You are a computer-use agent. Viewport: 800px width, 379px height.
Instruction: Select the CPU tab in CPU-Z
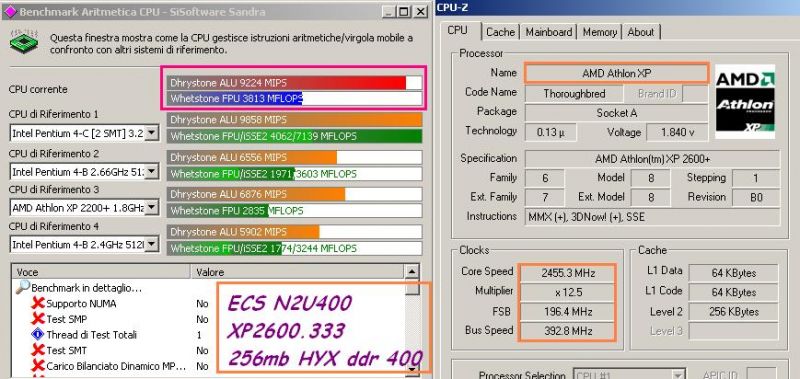[x=457, y=31]
